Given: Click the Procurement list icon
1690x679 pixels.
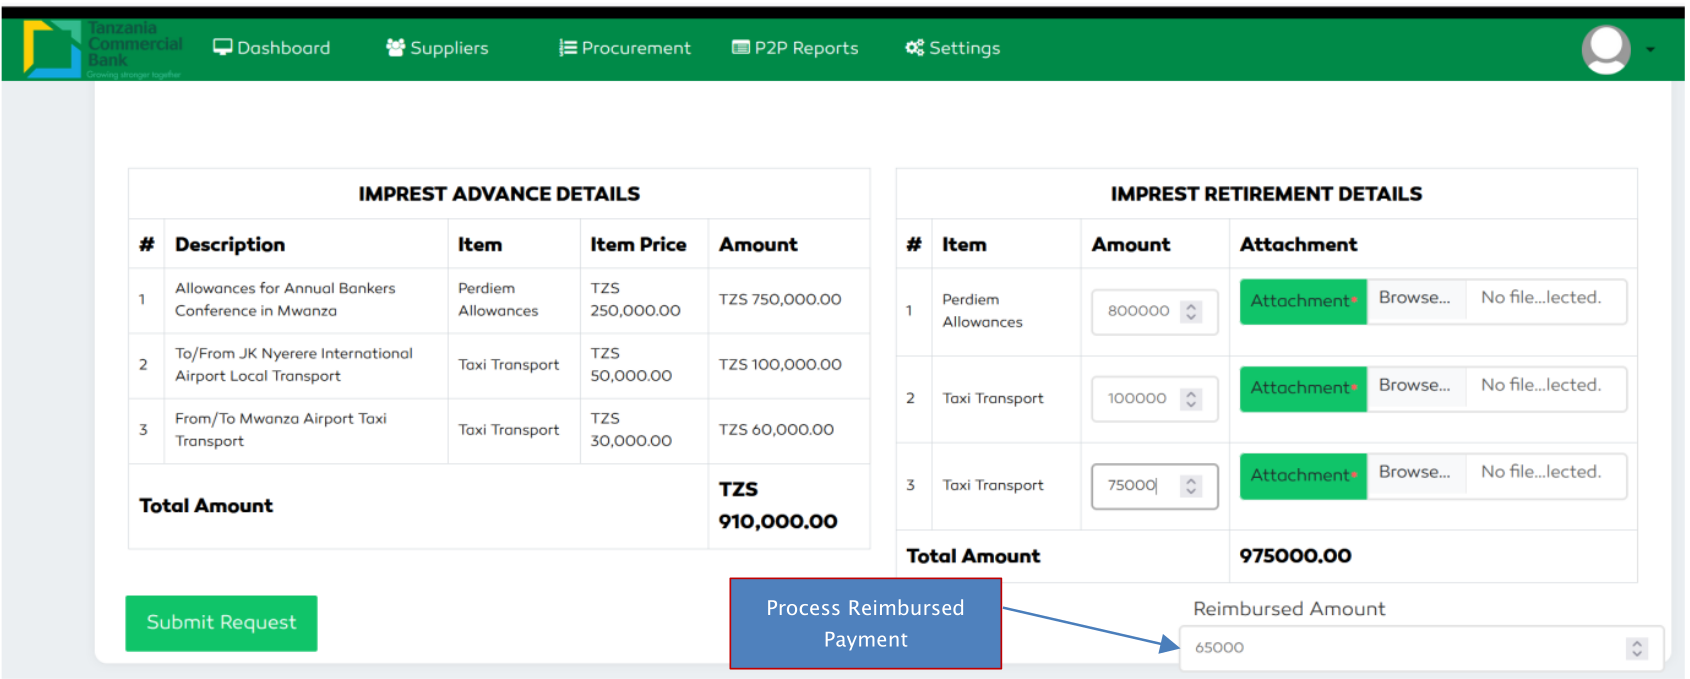Looking at the screenshot, I should [x=567, y=47].
